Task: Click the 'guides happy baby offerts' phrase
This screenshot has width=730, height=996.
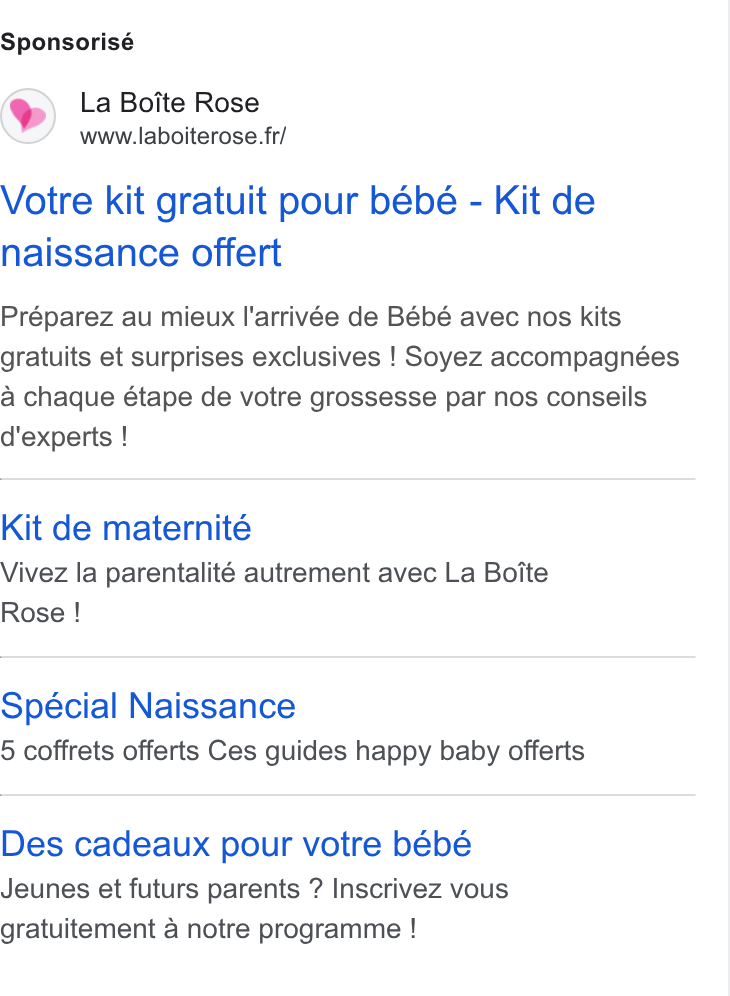Action: [x=424, y=751]
